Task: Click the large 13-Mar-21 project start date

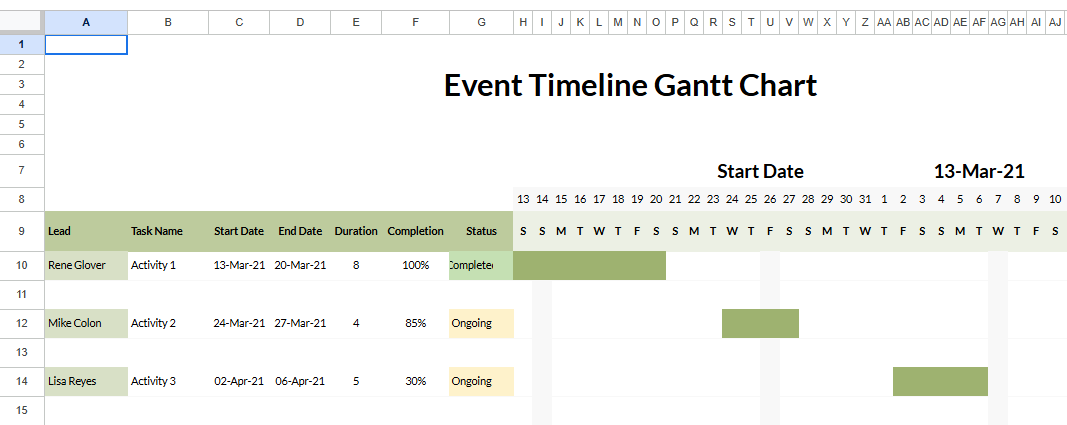Action: 978,172
